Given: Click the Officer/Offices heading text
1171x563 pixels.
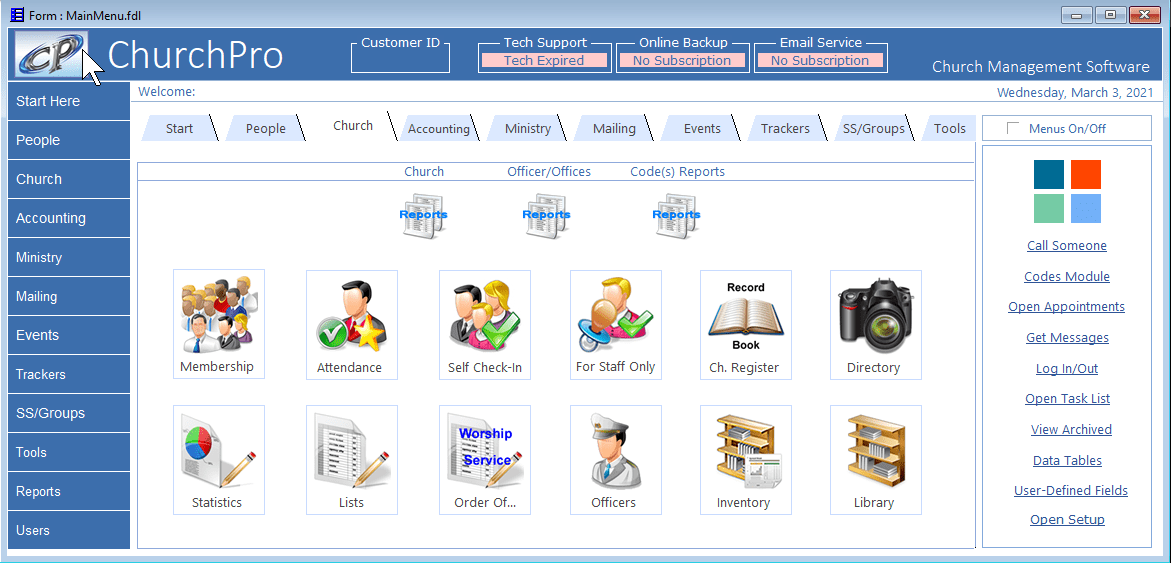Looking at the screenshot, I should click(x=549, y=172).
